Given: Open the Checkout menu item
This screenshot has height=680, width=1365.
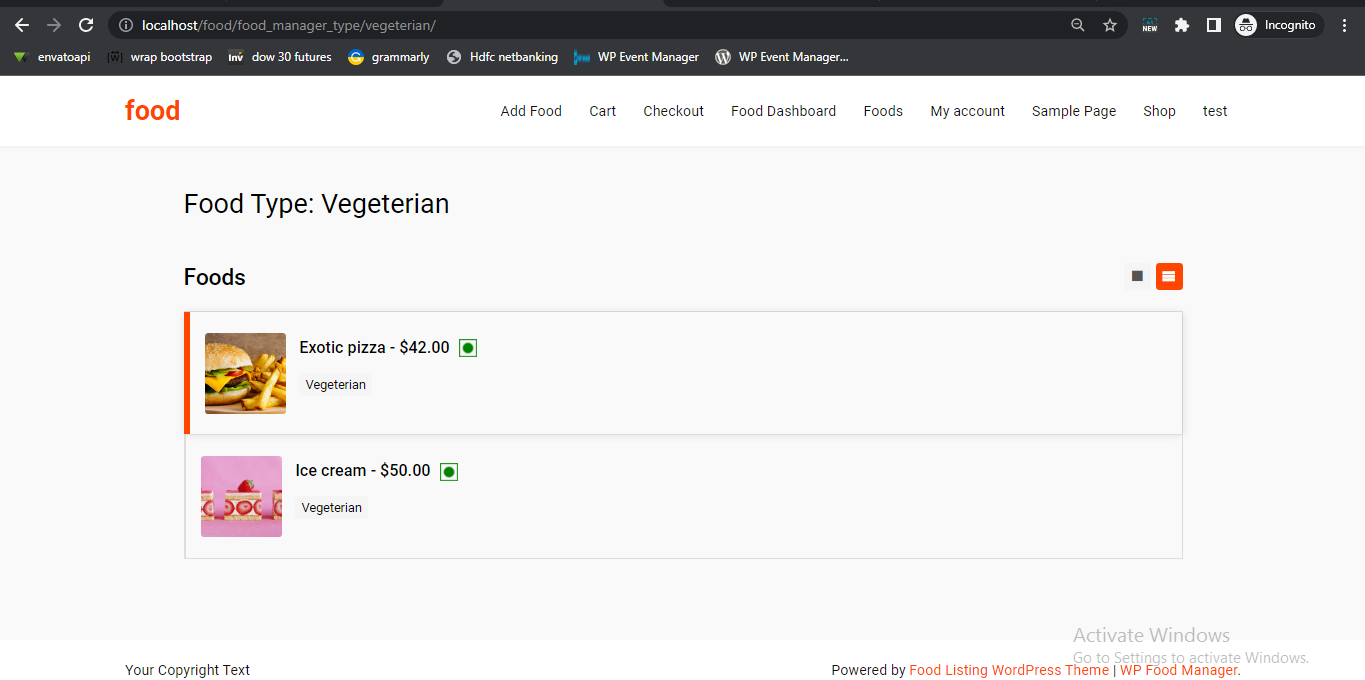Looking at the screenshot, I should tap(674, 111).
